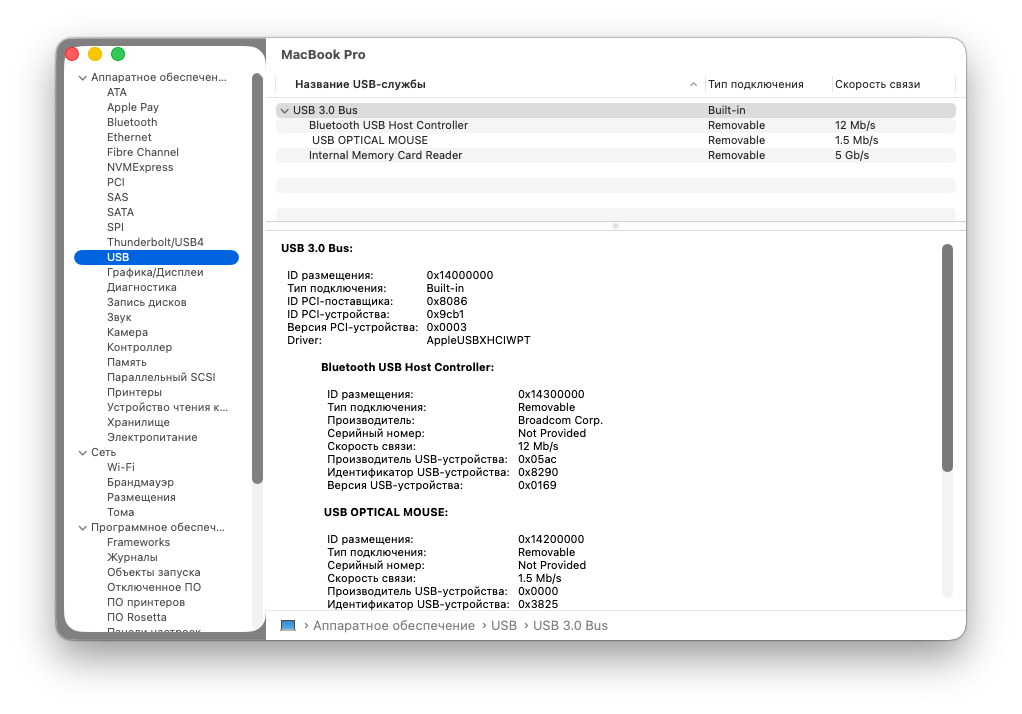Select Bluetooth USB Host Controller table row
1022x714 pixels.
(x=616, y=126)
